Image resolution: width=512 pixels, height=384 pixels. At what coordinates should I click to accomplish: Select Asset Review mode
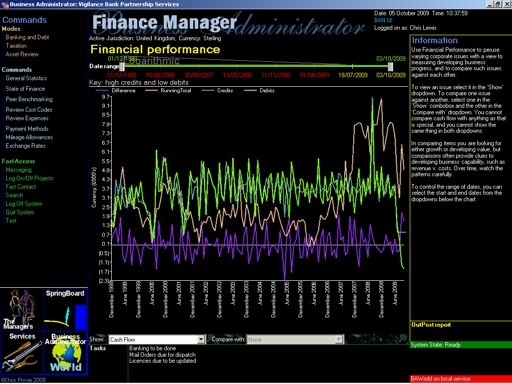tap(22, 54)
